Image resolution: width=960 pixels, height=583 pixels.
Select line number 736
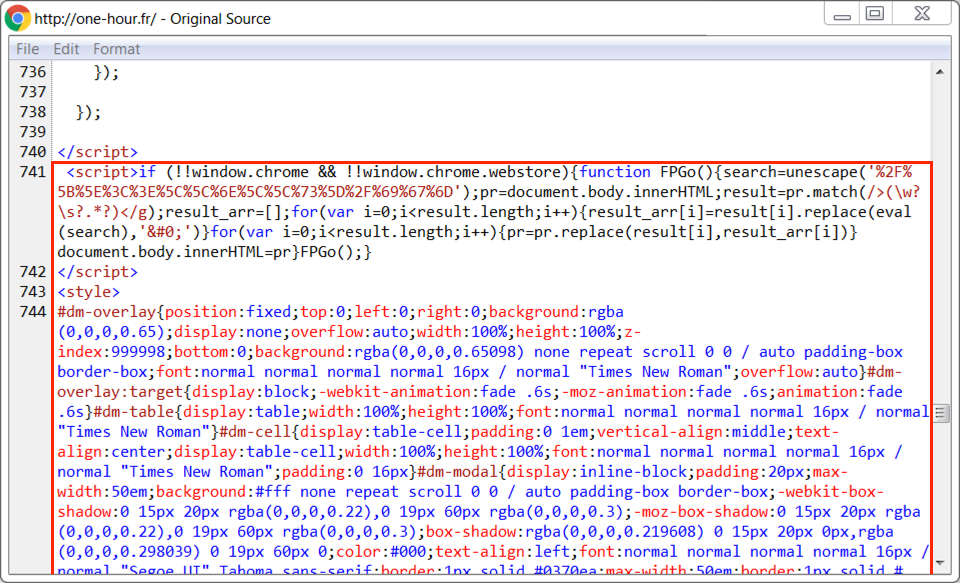click(33, 72)
